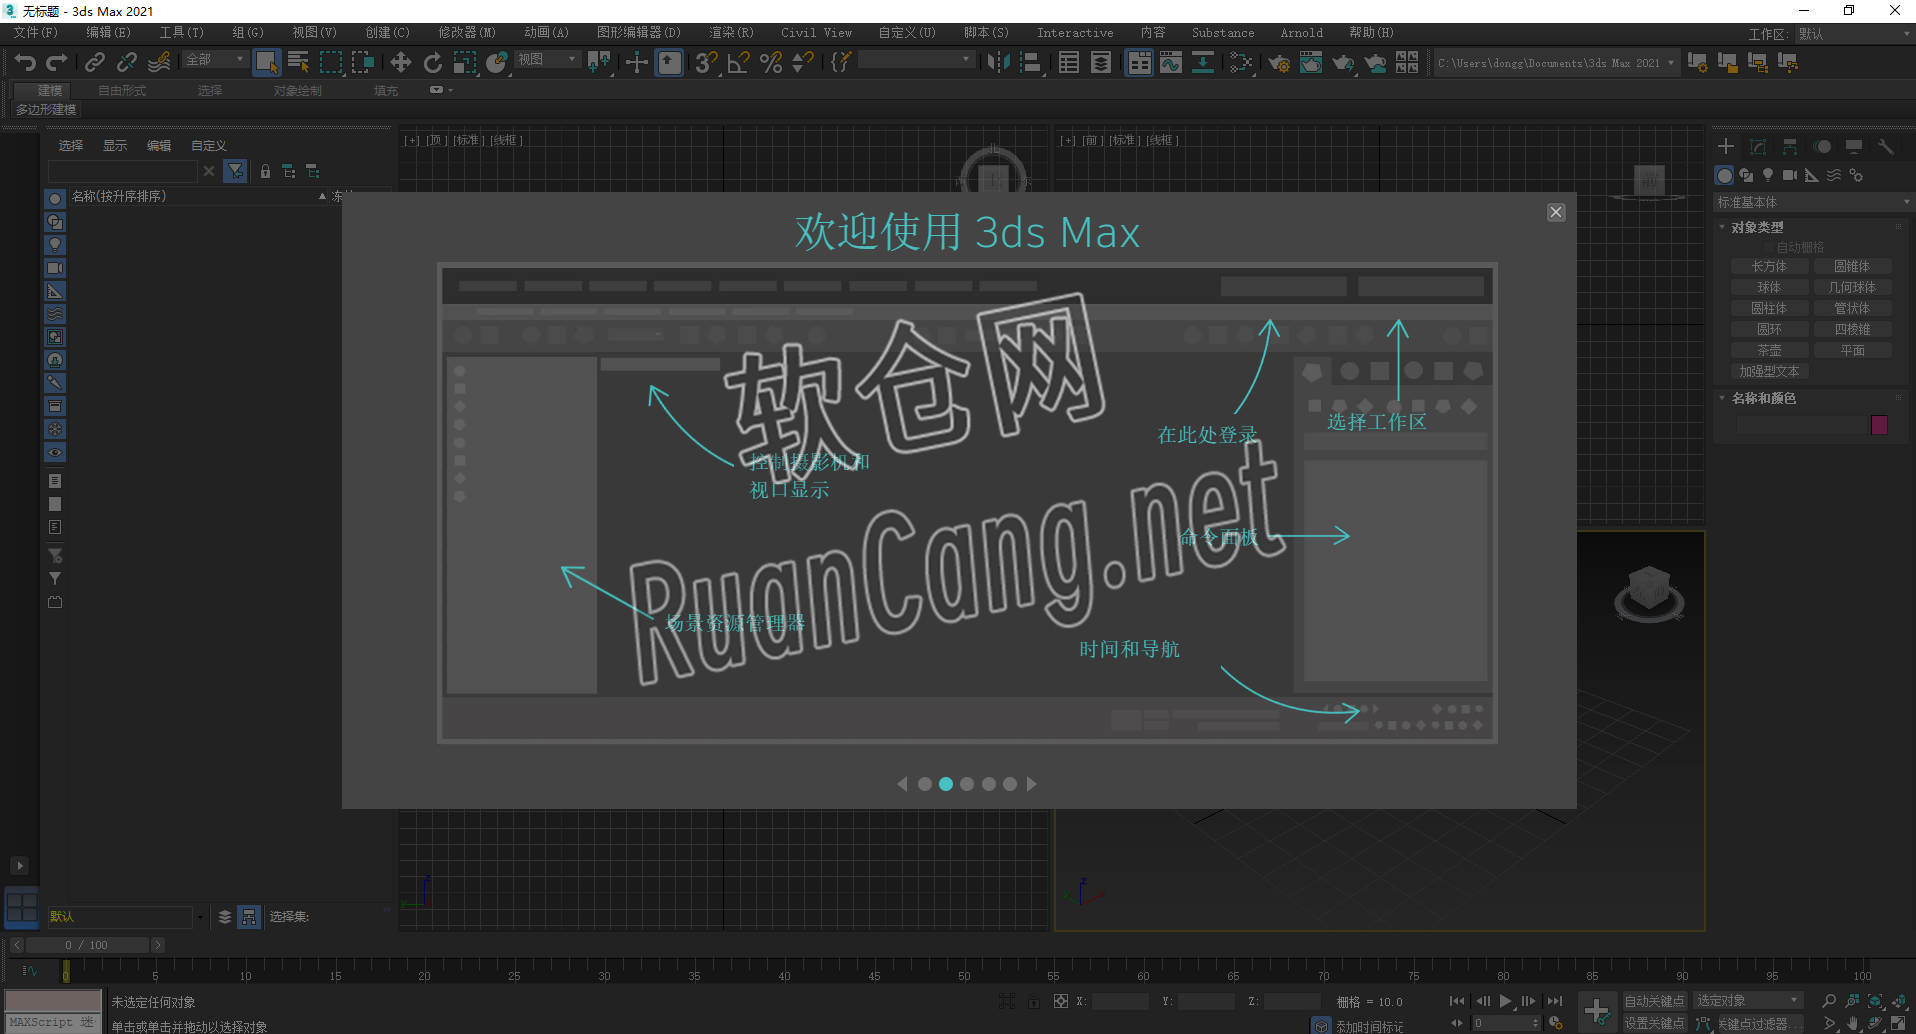The width and height of the screenshot is (1916, 1034).
Task: Open the Rendered Frame Window icon
Action: click(1310, 63)
